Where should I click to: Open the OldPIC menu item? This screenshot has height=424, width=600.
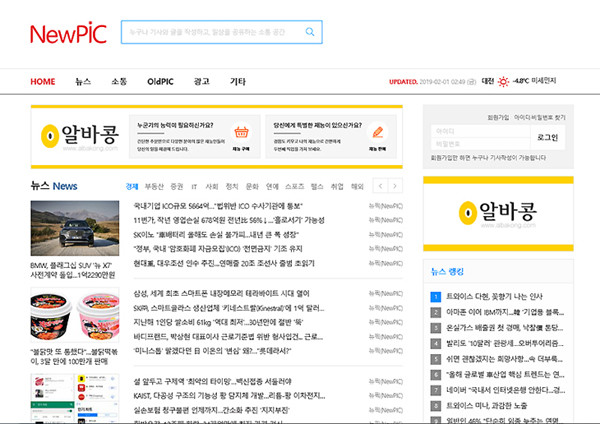[160, 82]
